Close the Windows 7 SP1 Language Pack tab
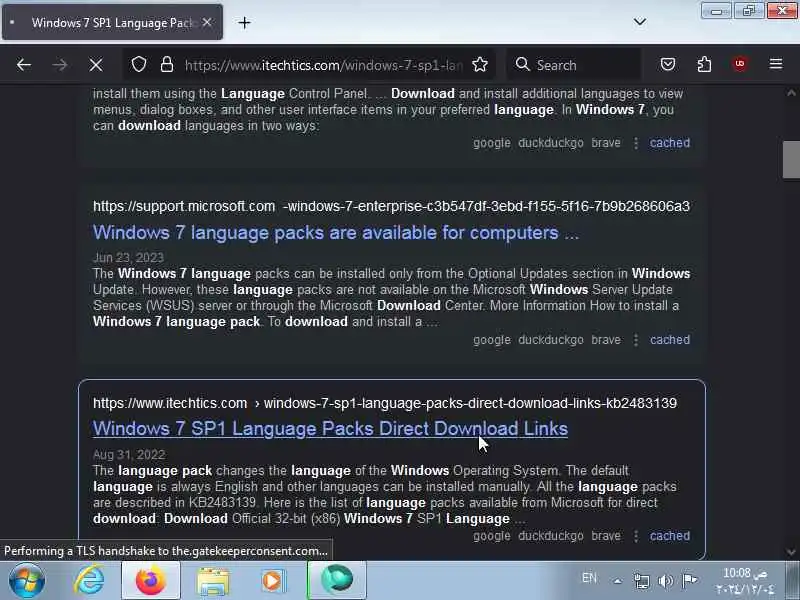Viewport: 800px width, 600px height. click(207, 22)
